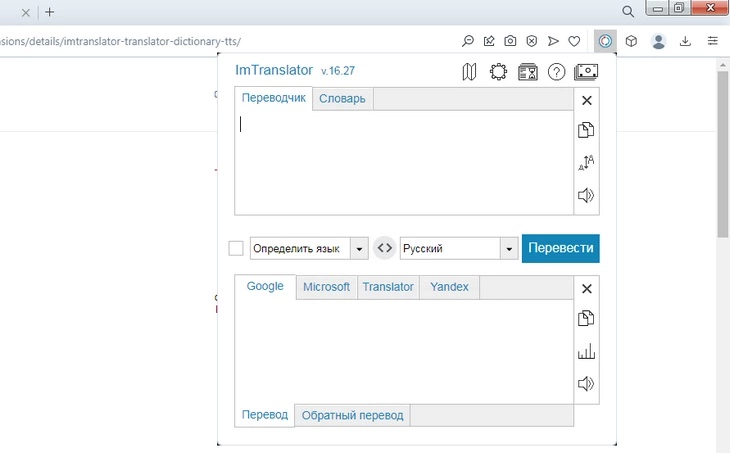Open the translation history hourglass icon
Viewport: 730px width, 453px height.
527,72
